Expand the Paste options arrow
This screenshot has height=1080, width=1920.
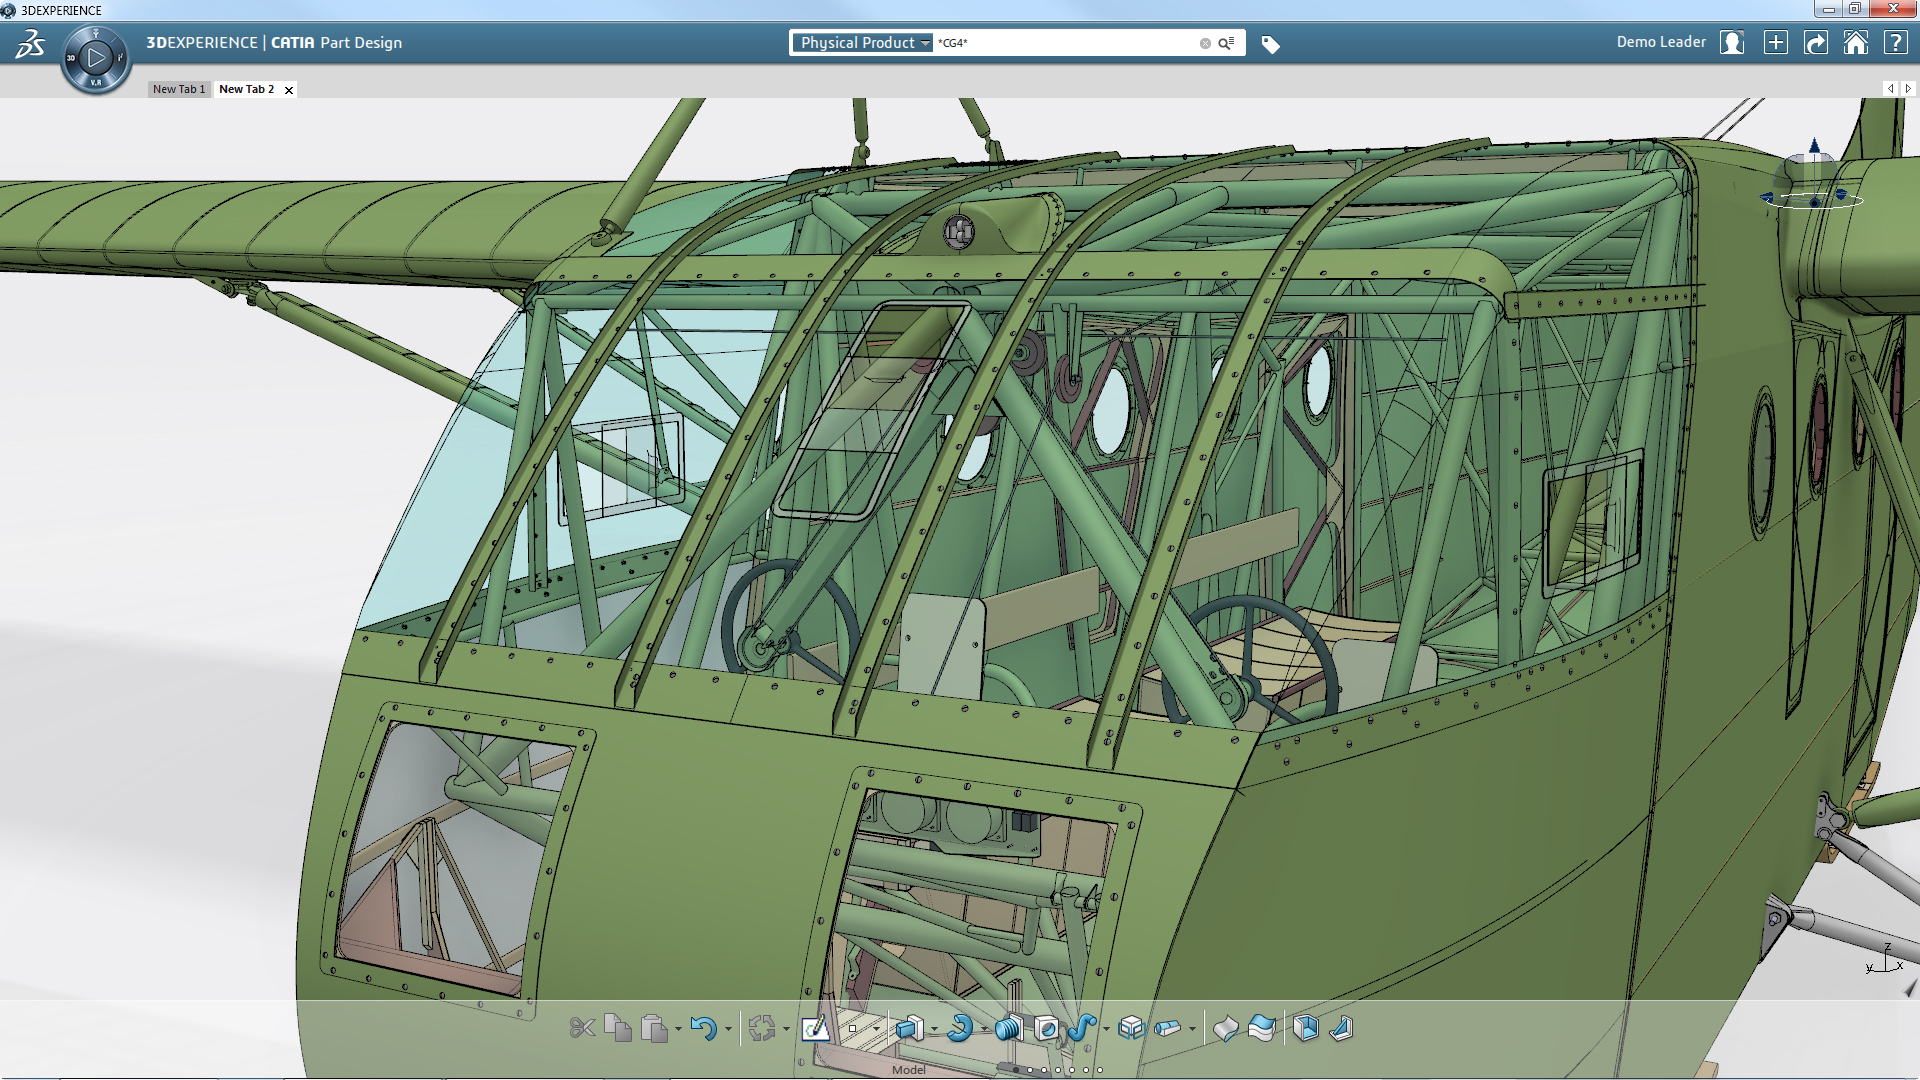pos(679,1029)
